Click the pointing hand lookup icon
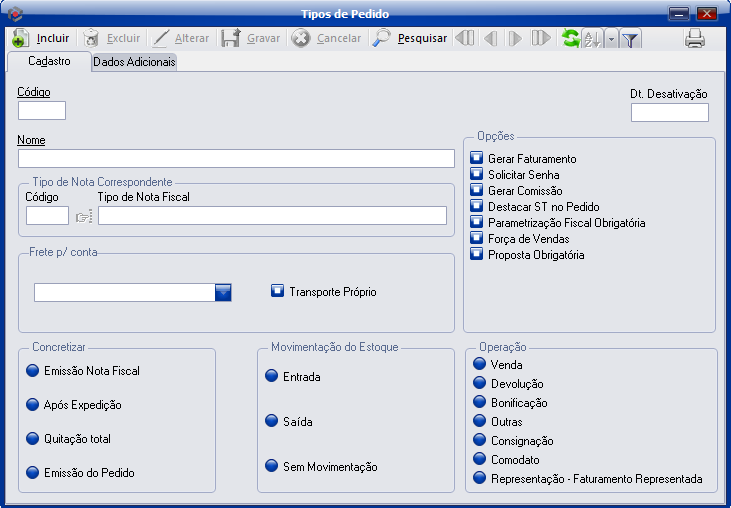This screenshot has width=731, height=508. pyautogui.click(x=83, y=216)
